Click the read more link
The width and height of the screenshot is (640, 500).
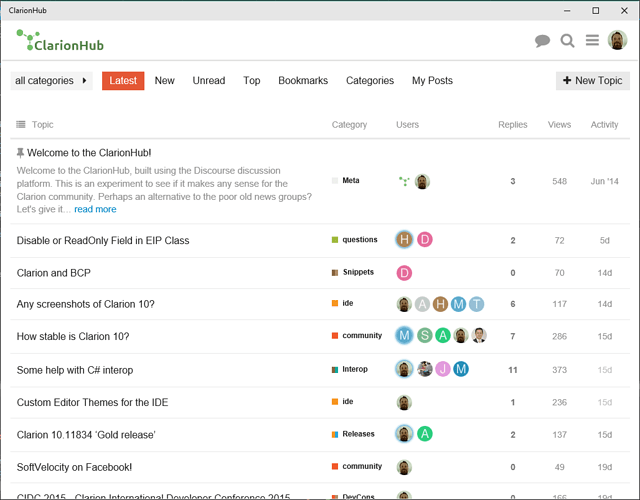[95, 209]
